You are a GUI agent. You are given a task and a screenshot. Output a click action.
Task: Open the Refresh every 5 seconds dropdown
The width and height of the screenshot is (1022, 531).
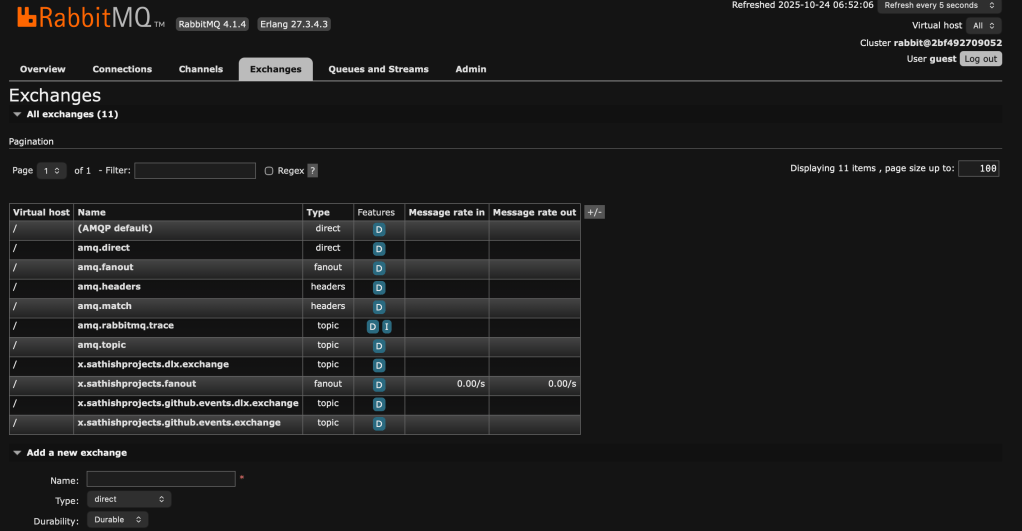pos(939,6)
